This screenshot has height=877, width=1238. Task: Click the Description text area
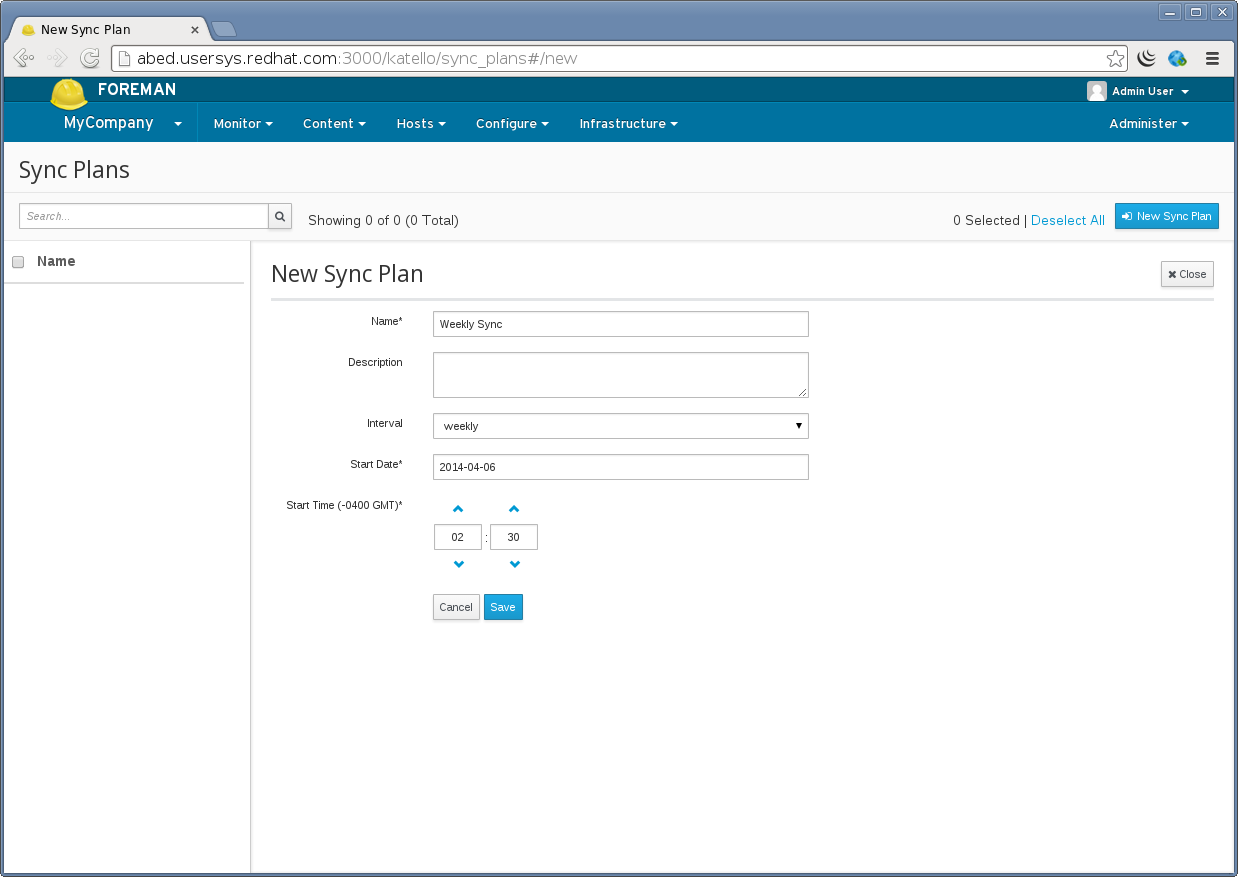point(621,375)
